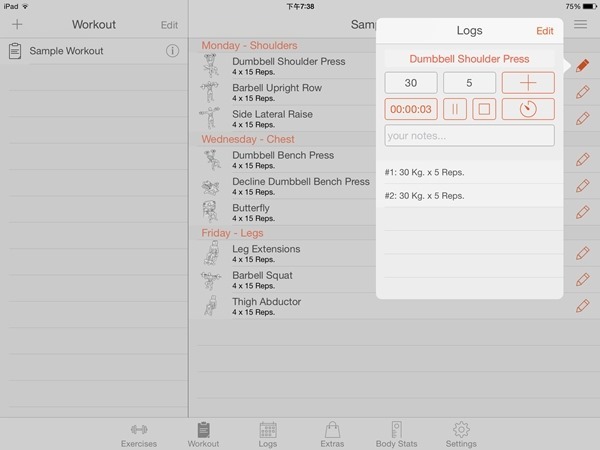Click the Barbell Squat exercise thumbnail

coord(211,280)
